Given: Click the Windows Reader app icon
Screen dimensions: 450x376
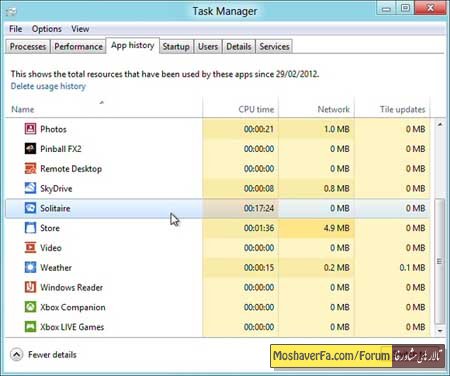Looking at the screenshot, I should click(x=30, y=287).
